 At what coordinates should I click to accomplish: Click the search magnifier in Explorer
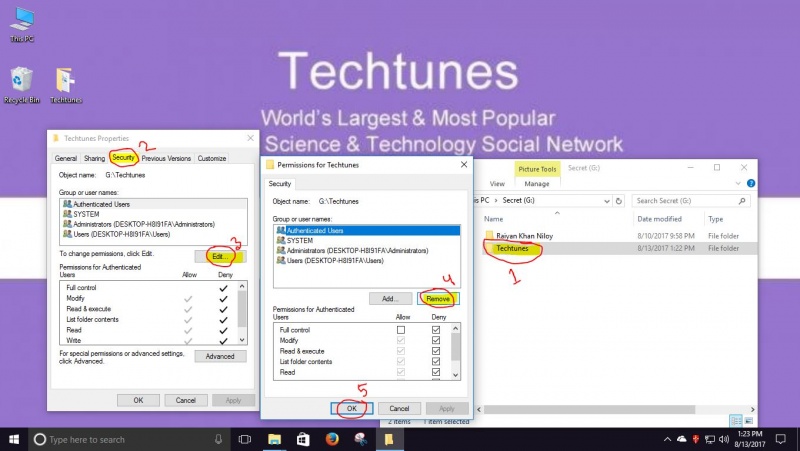point(742,201)
